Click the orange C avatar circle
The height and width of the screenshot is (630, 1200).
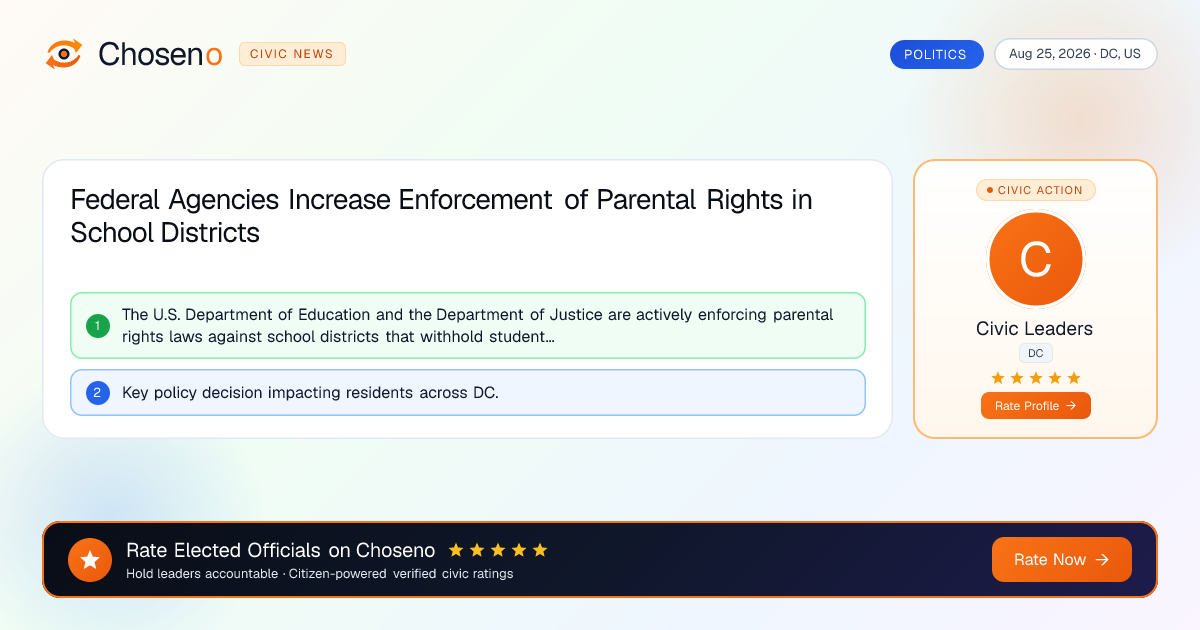click(x=1035, y=260)
